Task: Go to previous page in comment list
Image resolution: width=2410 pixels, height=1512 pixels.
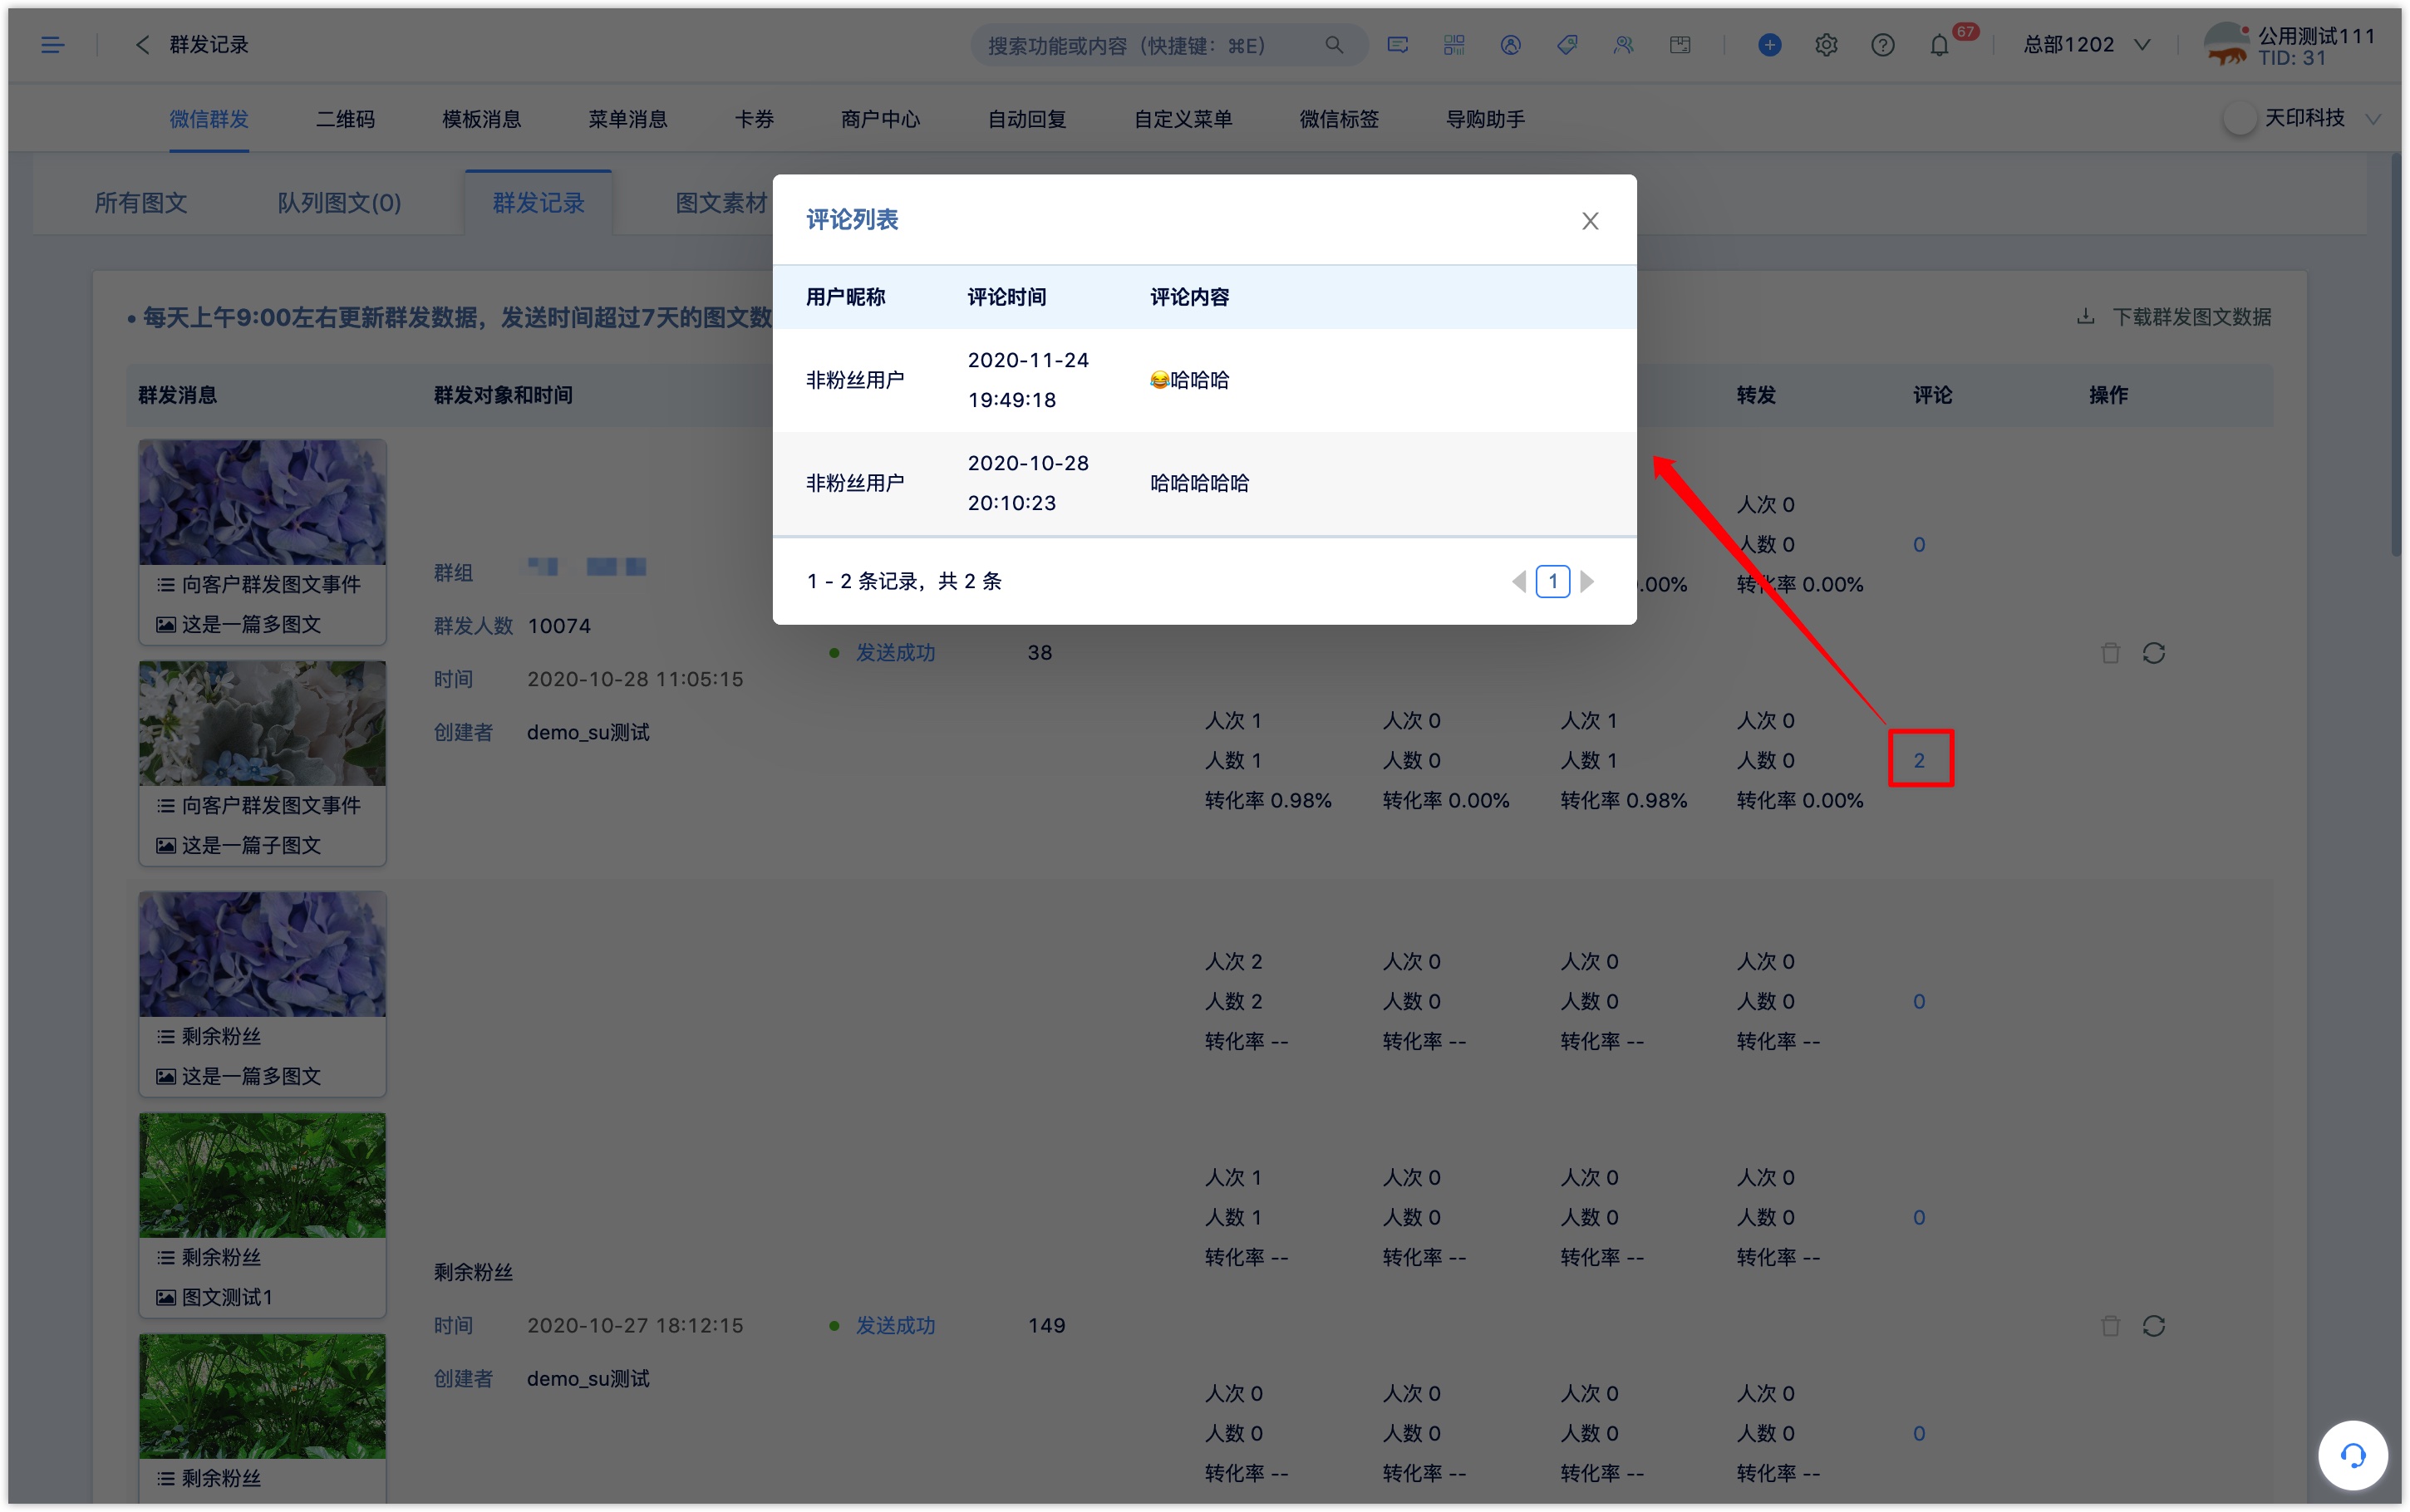Action: tap(1519, 581)
